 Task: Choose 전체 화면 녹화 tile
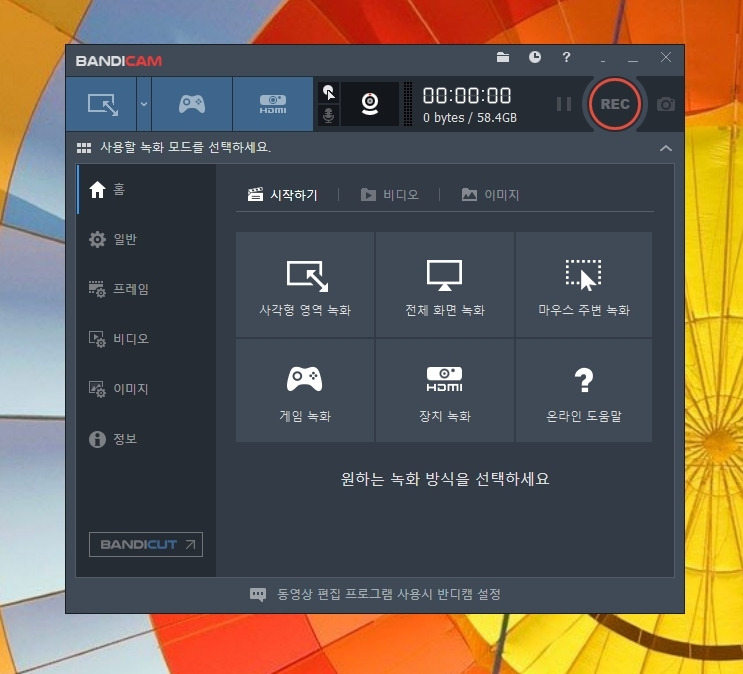tap(444, 284)
